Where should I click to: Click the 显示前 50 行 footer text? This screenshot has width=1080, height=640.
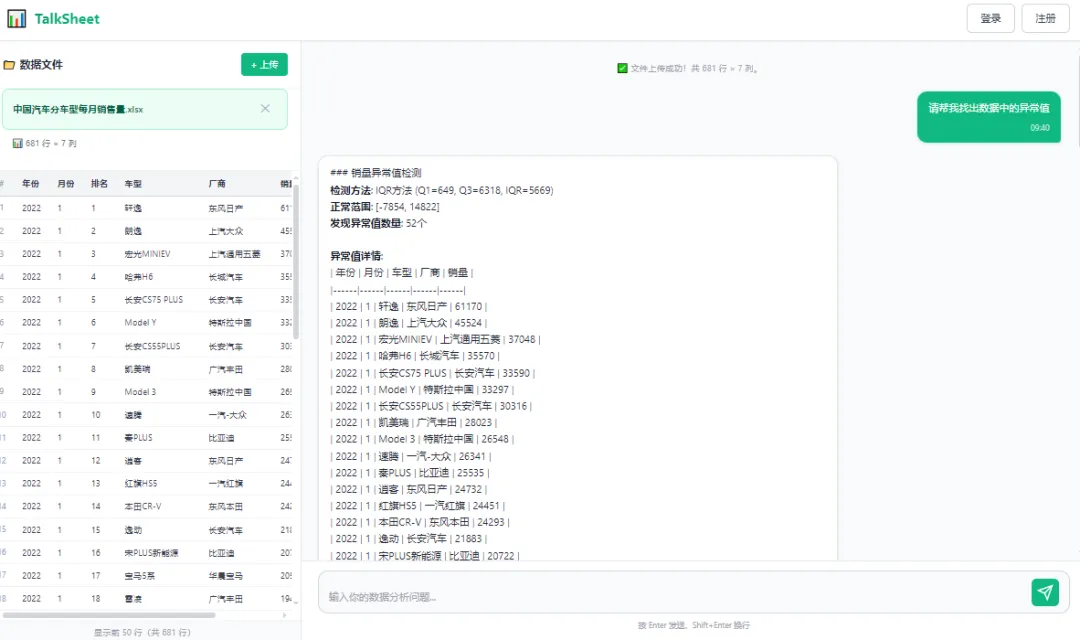(142, 632)
